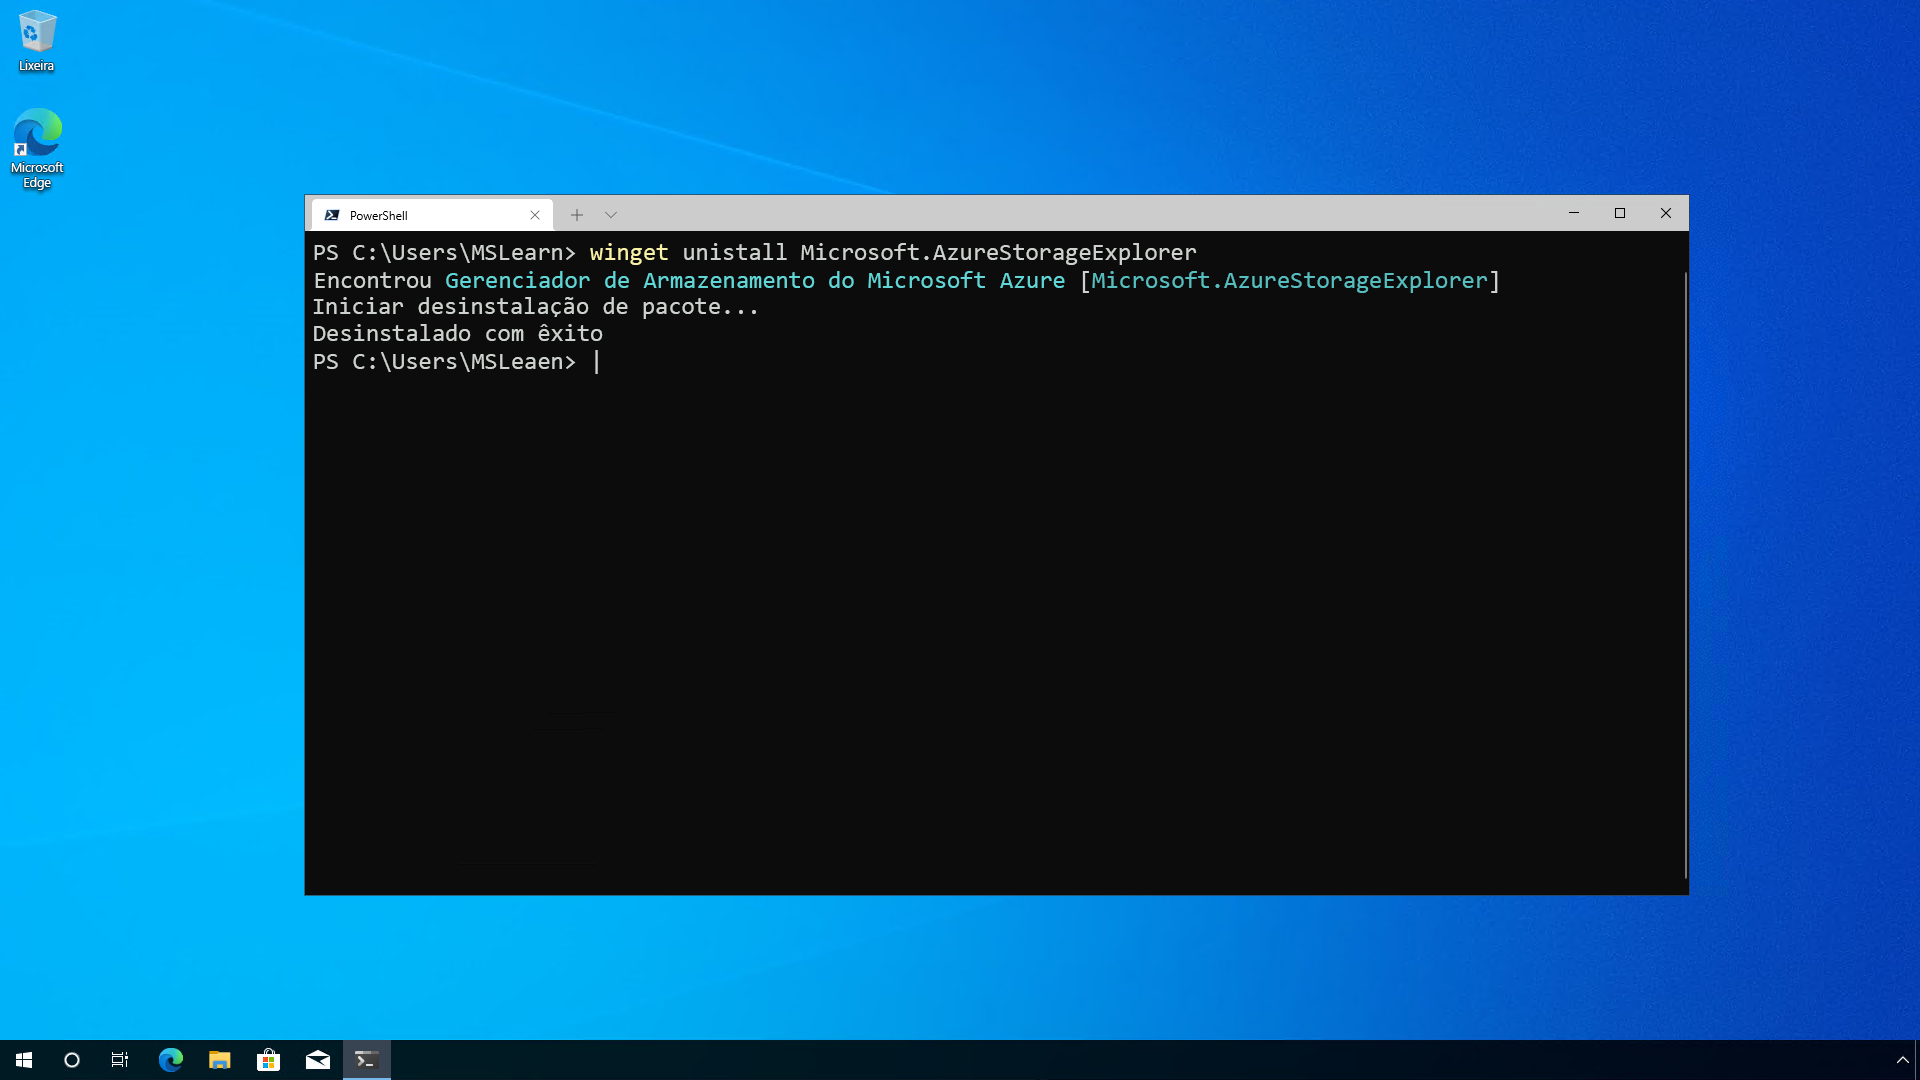The image size is (1920, 1080).
Task: Open the Lixeira recycle bin icon
Action: [36, 41]
